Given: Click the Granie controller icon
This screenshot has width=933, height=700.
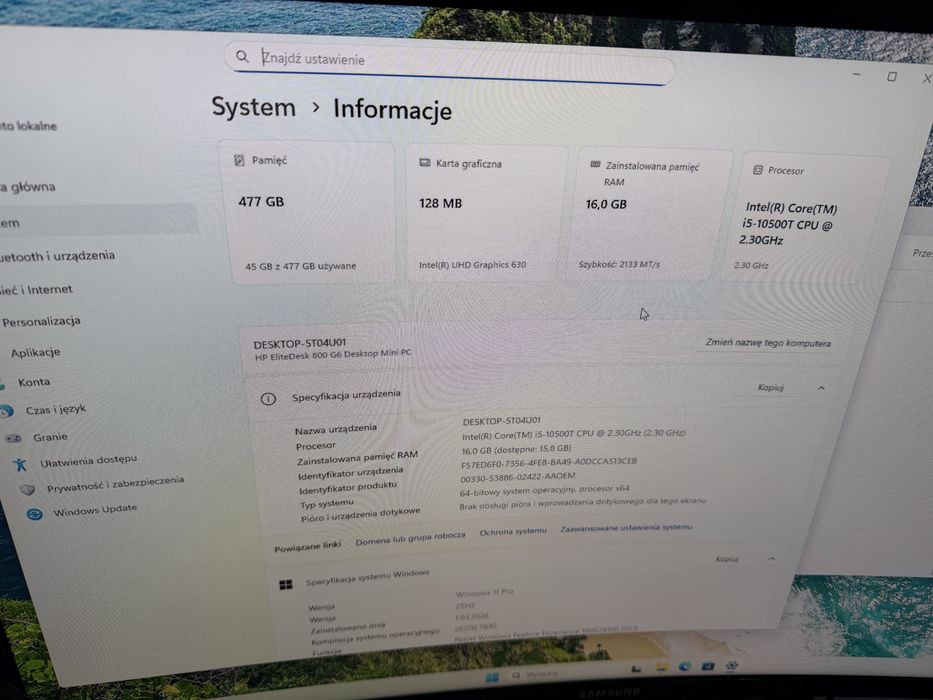Looking at the screenshot, I should tap(14, 439).
